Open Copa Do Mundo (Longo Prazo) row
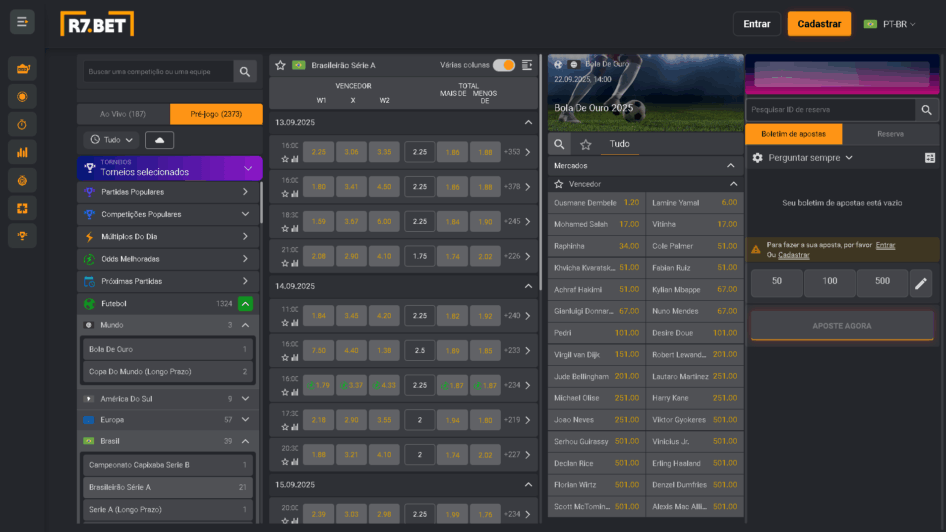This screenshot has width=946, height=532. 168,372
